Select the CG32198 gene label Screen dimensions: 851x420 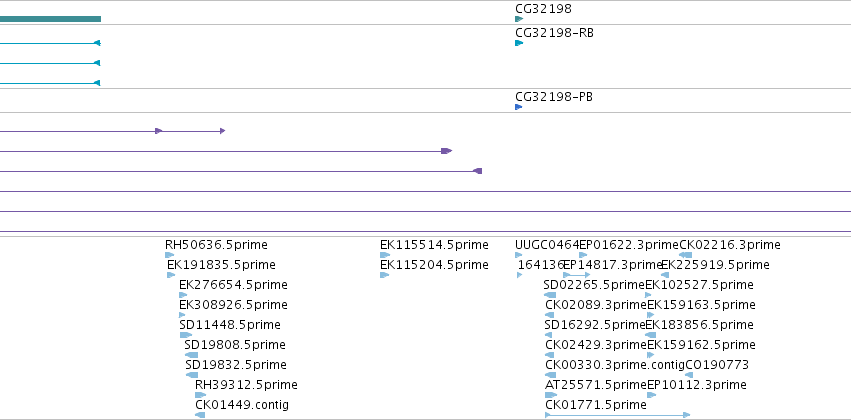click(543, 9)
